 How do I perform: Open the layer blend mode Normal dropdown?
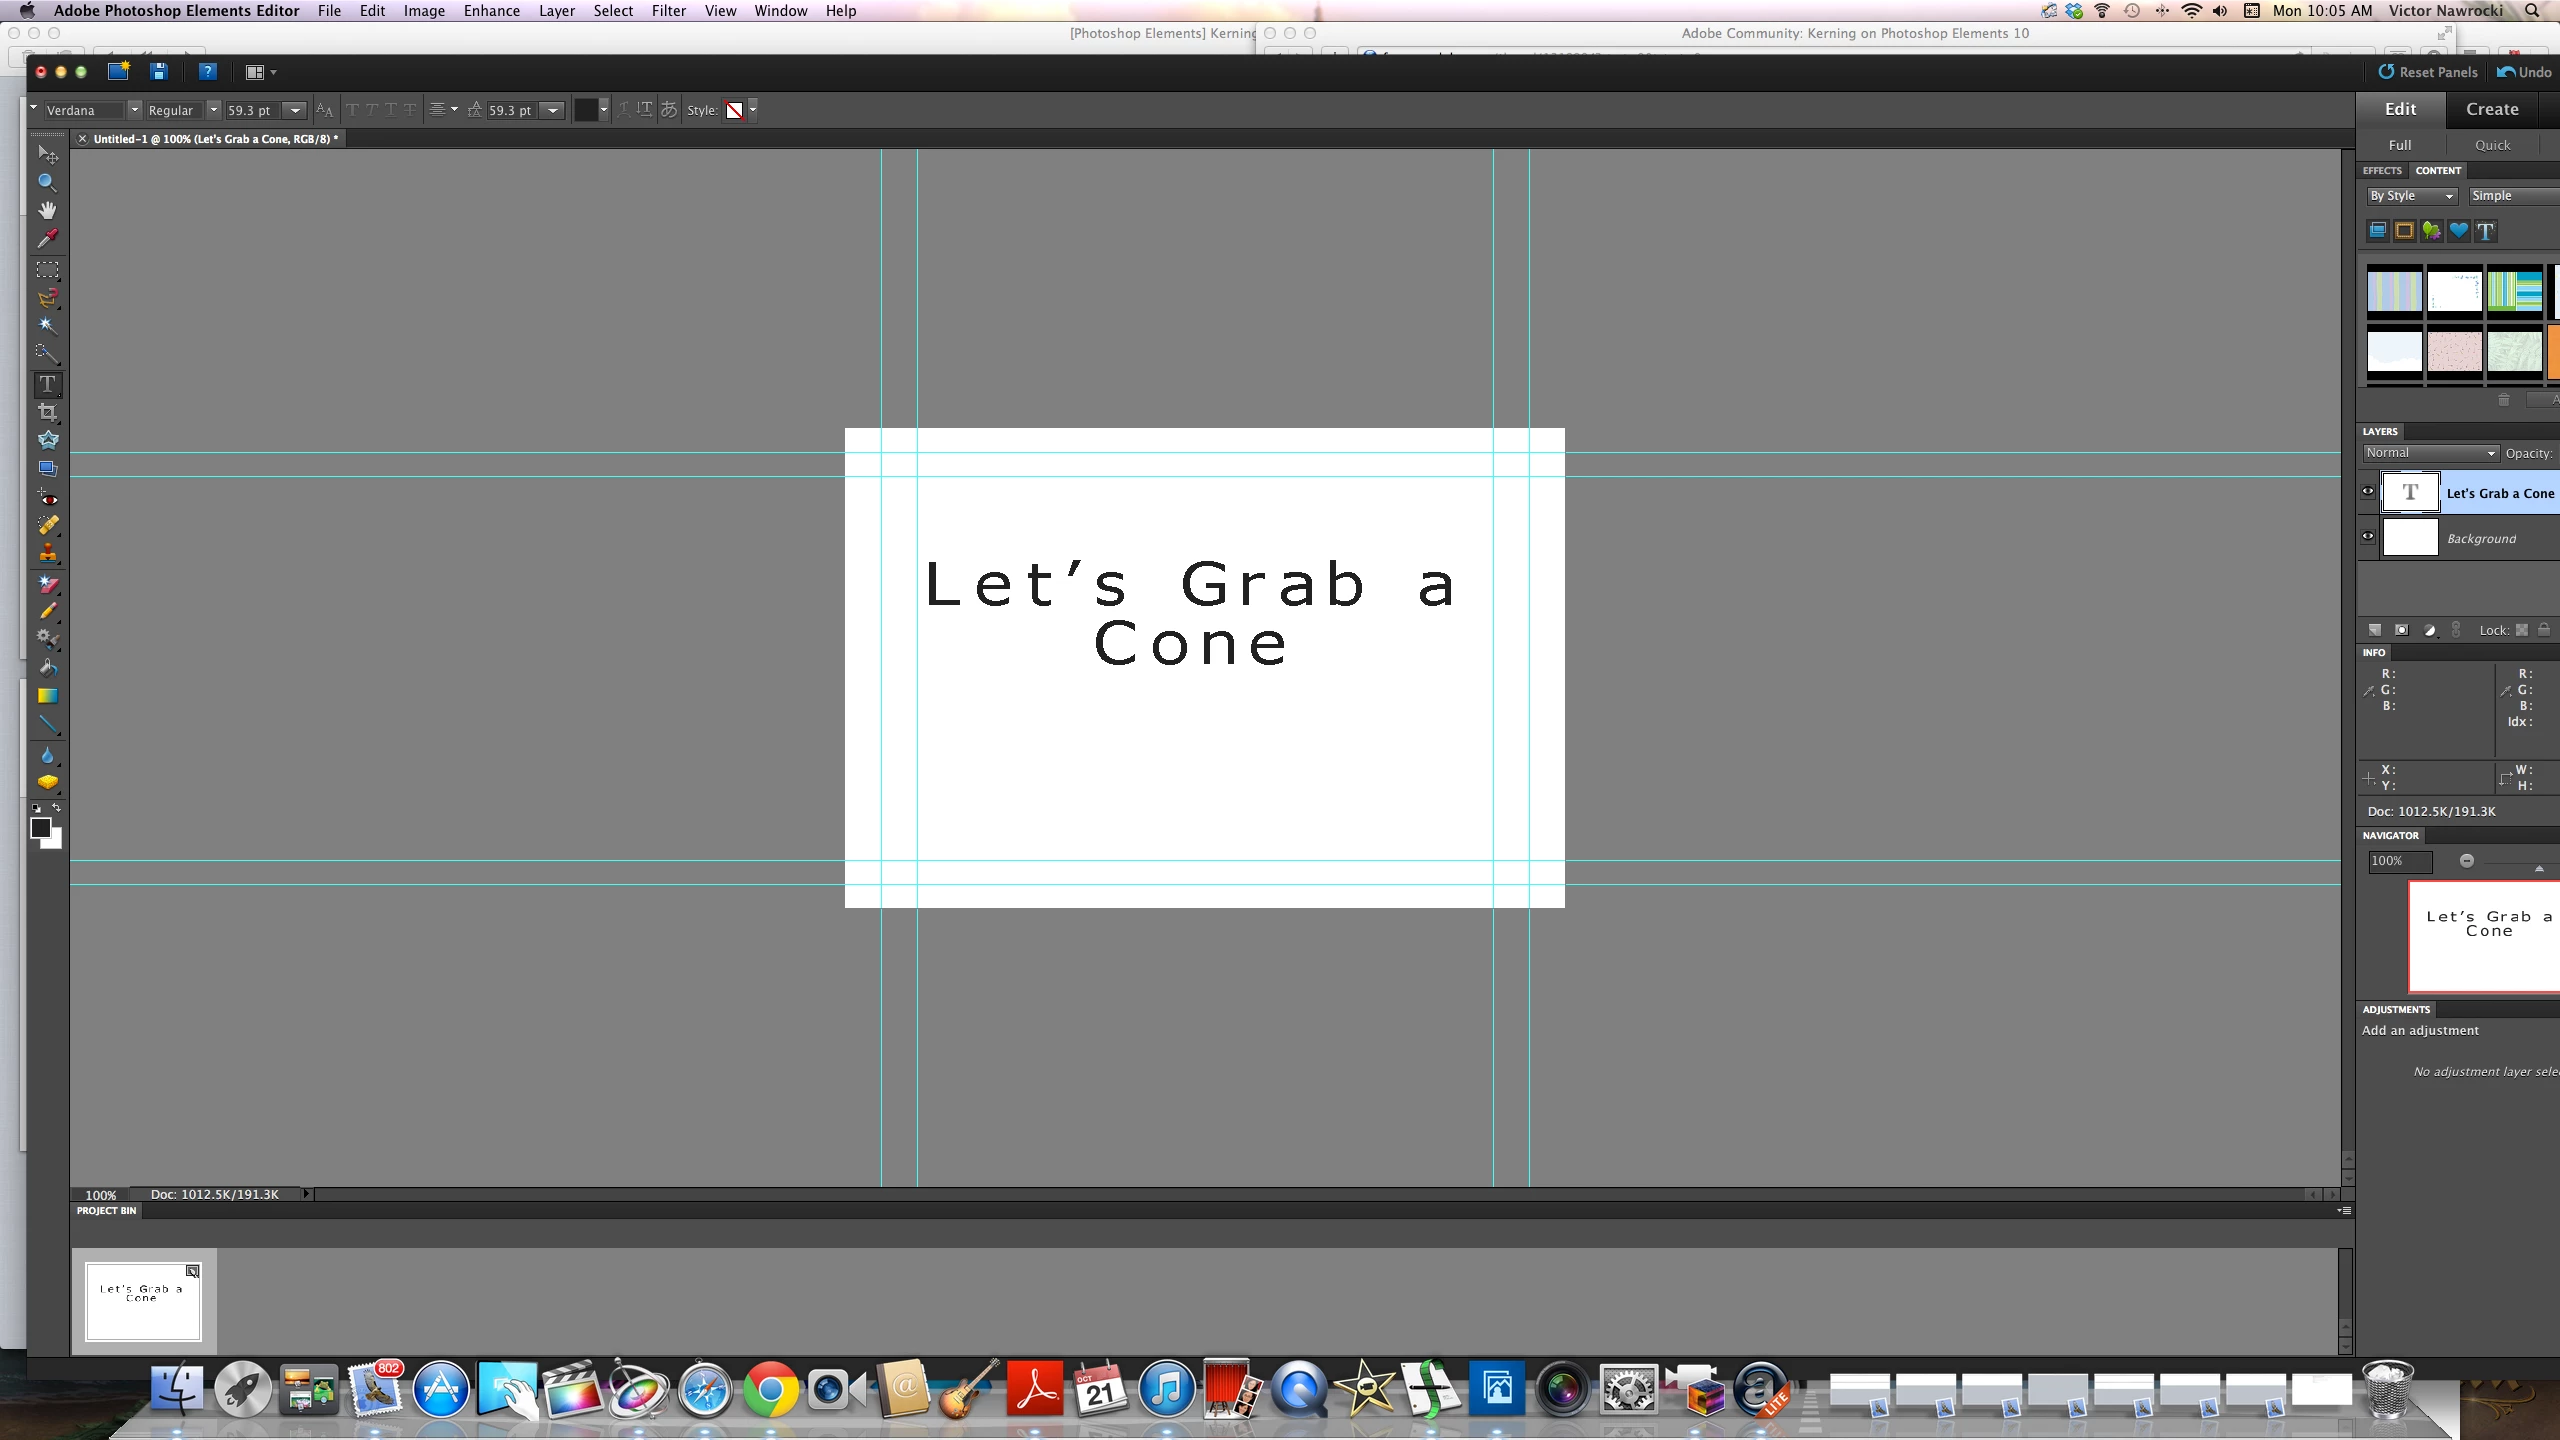point(2430,453)
